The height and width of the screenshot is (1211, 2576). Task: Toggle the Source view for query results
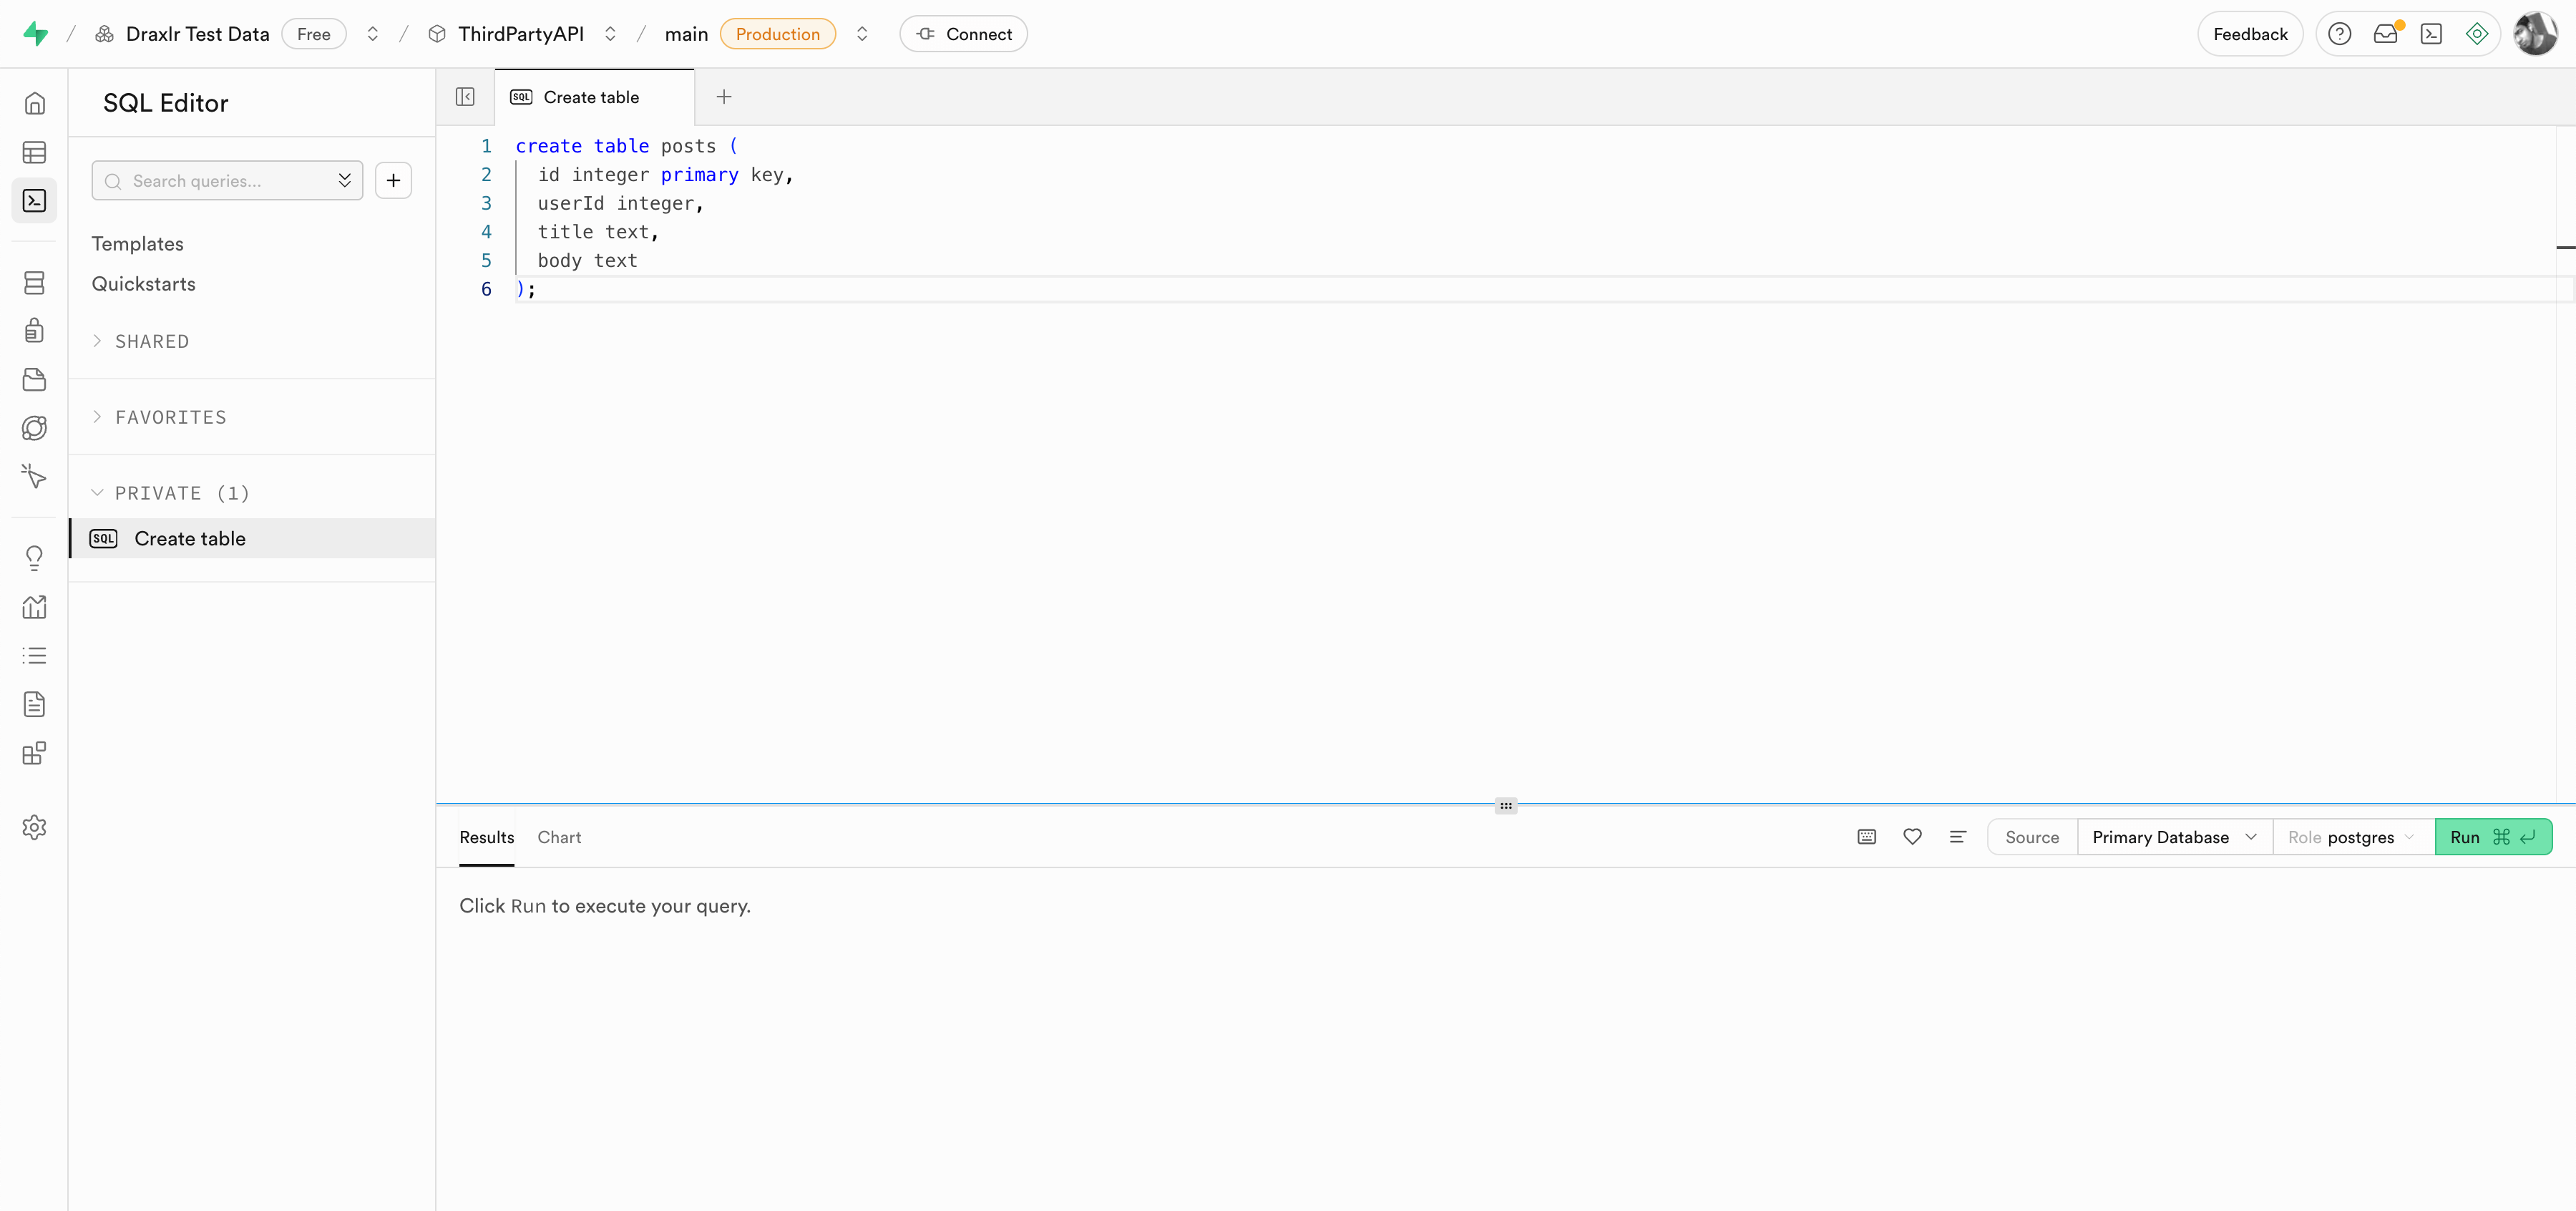pos(2031,837)
